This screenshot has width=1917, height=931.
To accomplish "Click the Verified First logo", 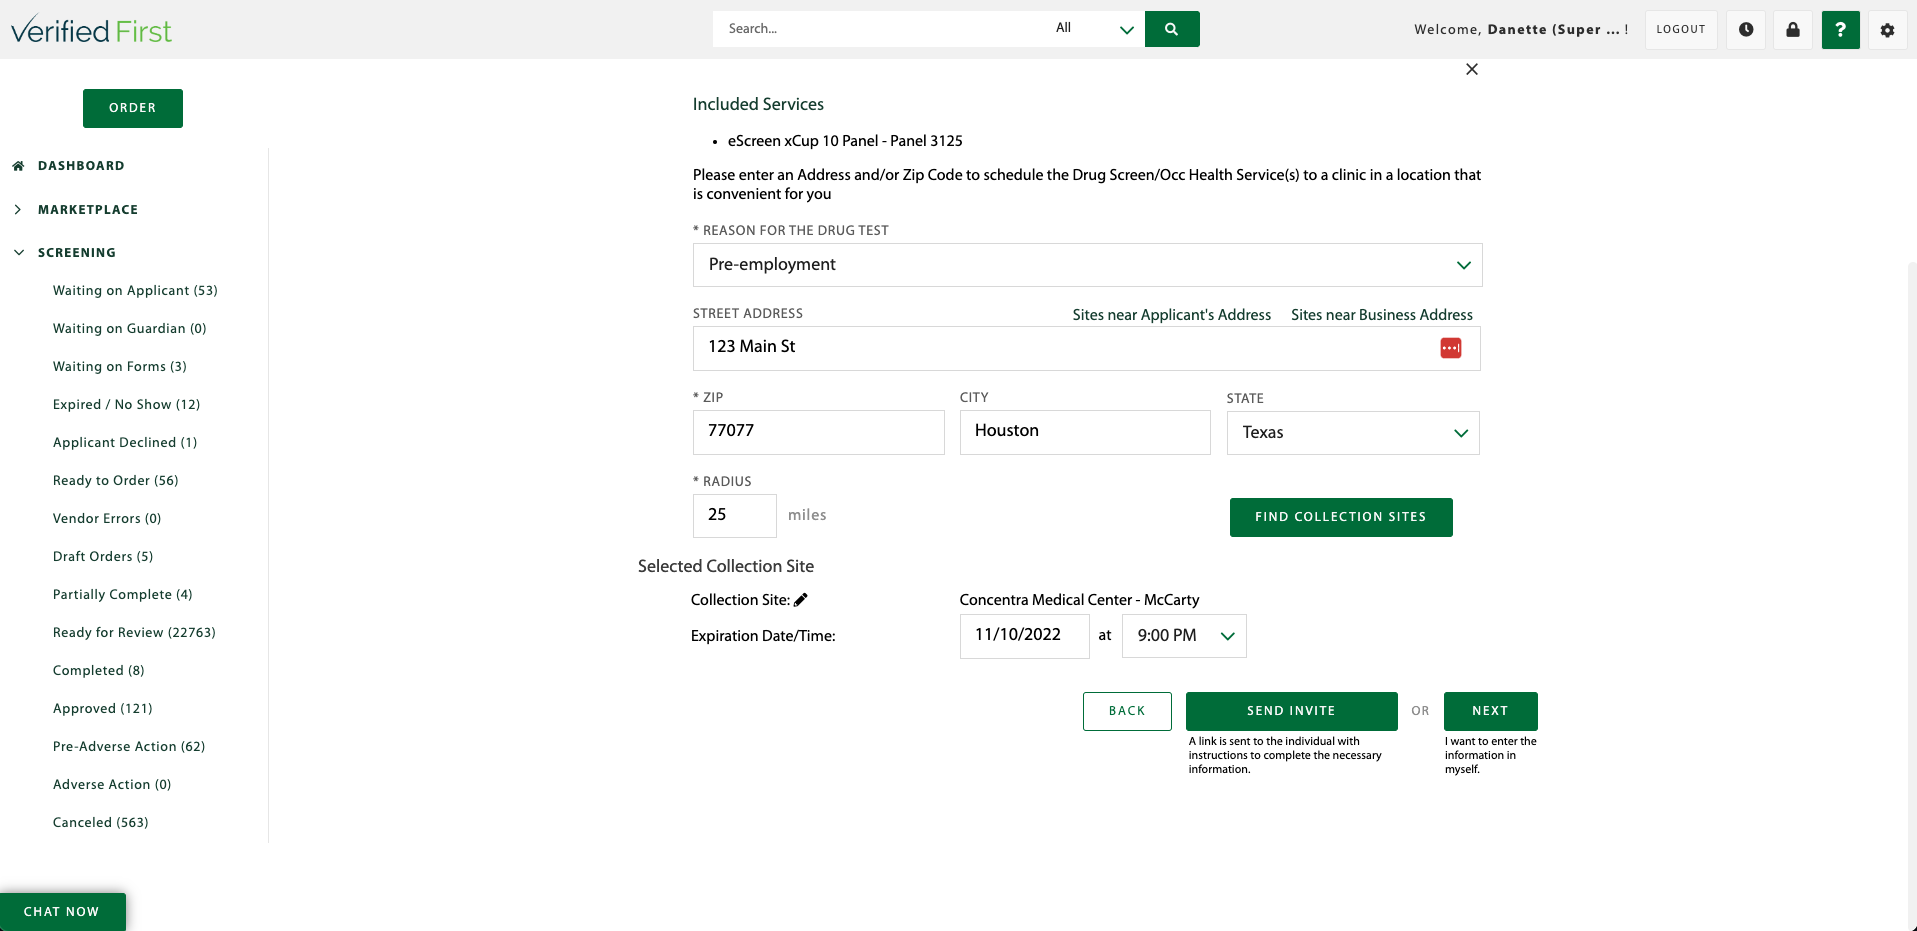I will coord(91,29).
